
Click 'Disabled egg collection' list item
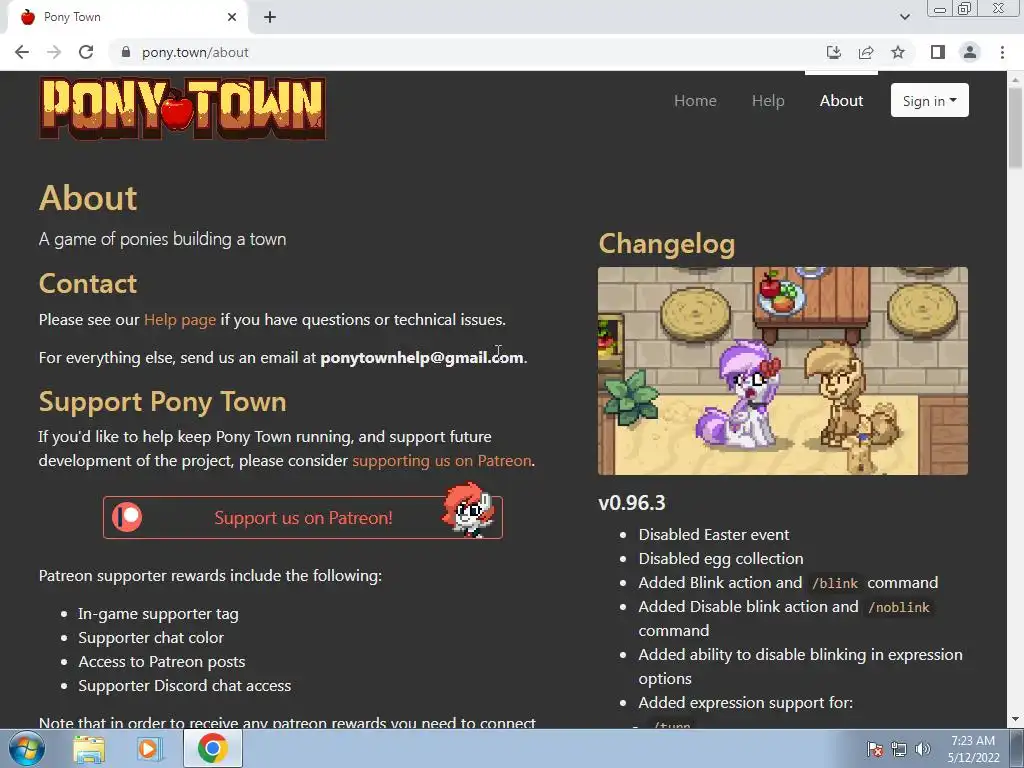pos(721,558)
